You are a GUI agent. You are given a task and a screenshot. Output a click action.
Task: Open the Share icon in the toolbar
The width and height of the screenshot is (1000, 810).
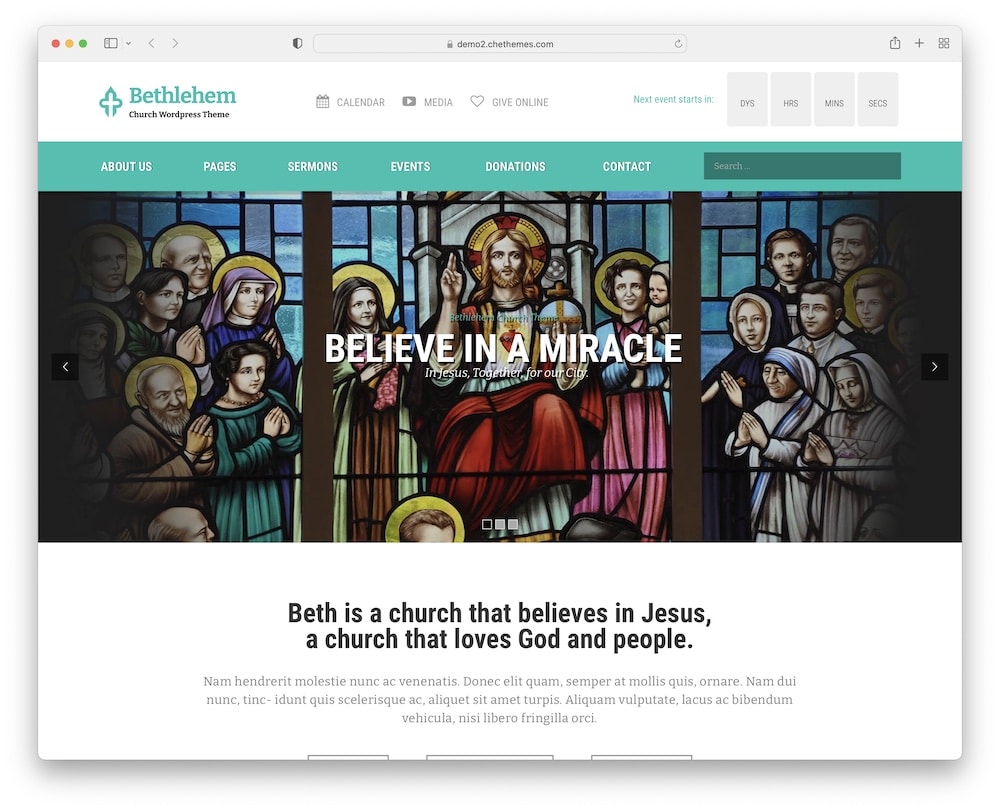click(895, 43)
